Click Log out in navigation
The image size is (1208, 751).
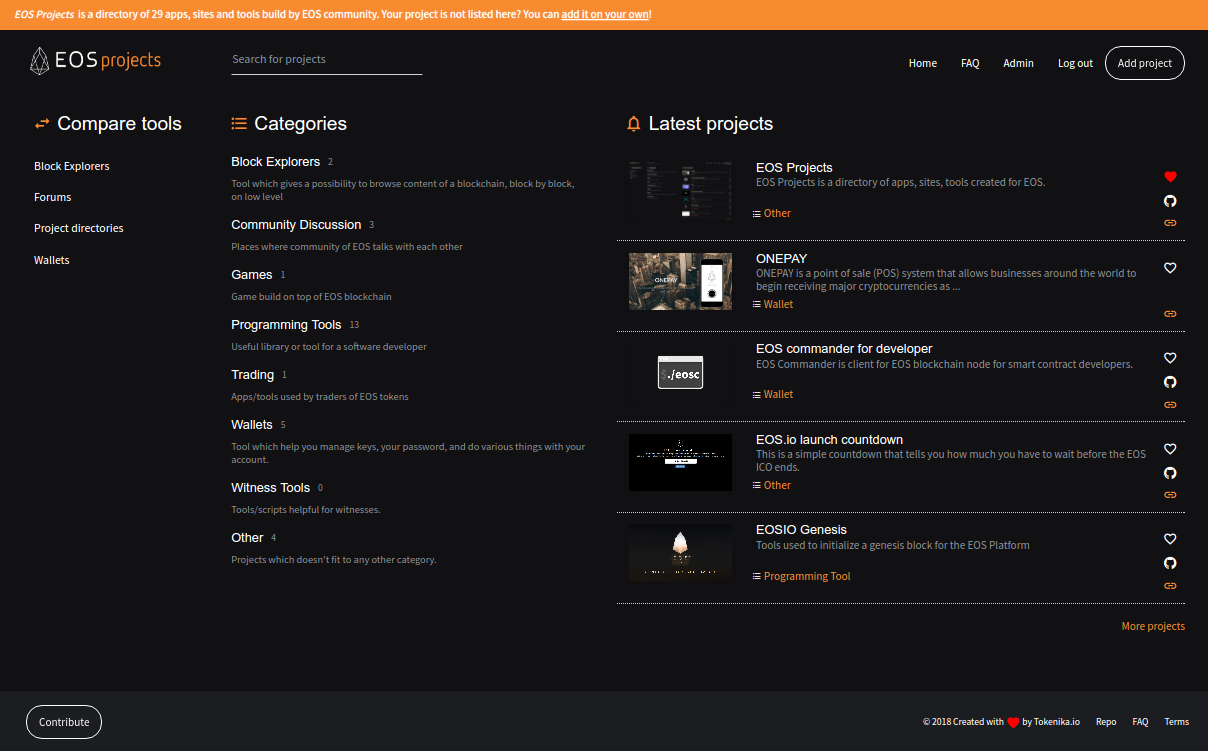point(1075,63)
